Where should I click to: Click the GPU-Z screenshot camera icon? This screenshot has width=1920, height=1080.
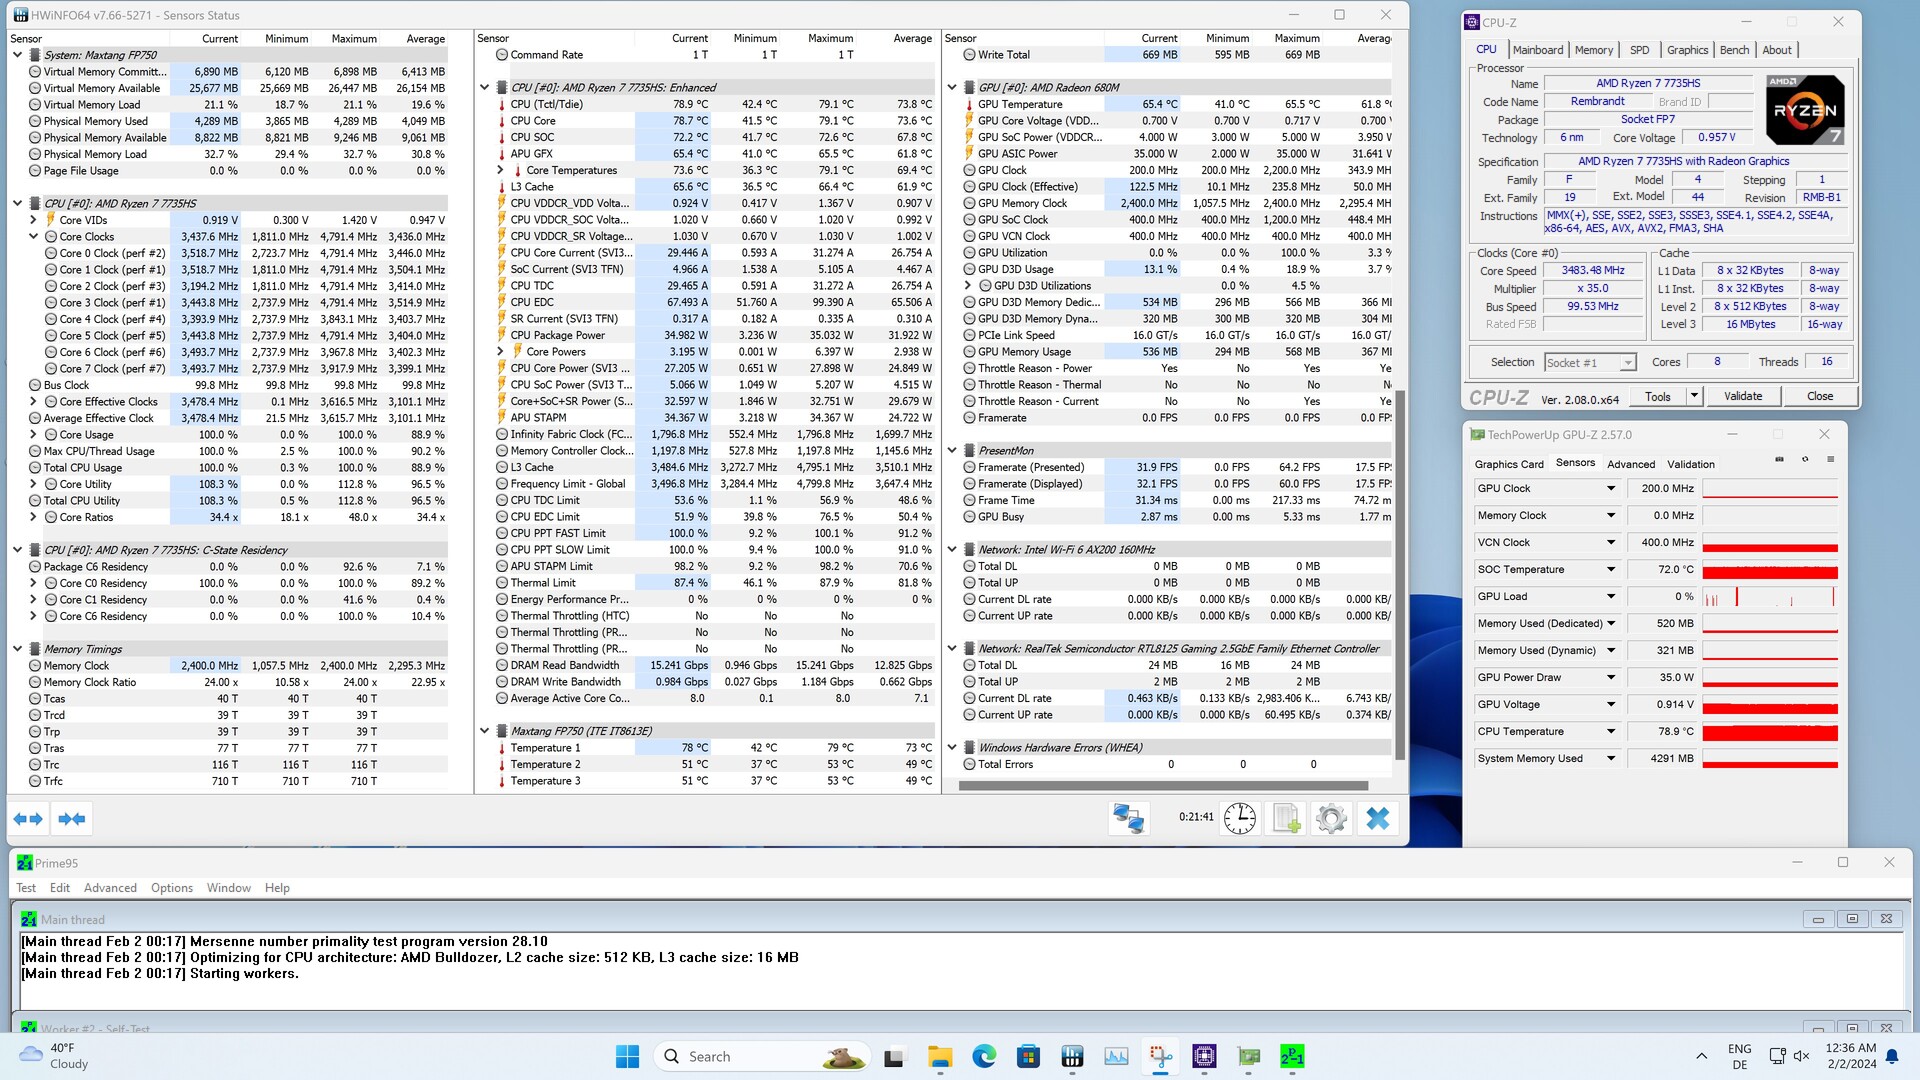click(1779, 460)
